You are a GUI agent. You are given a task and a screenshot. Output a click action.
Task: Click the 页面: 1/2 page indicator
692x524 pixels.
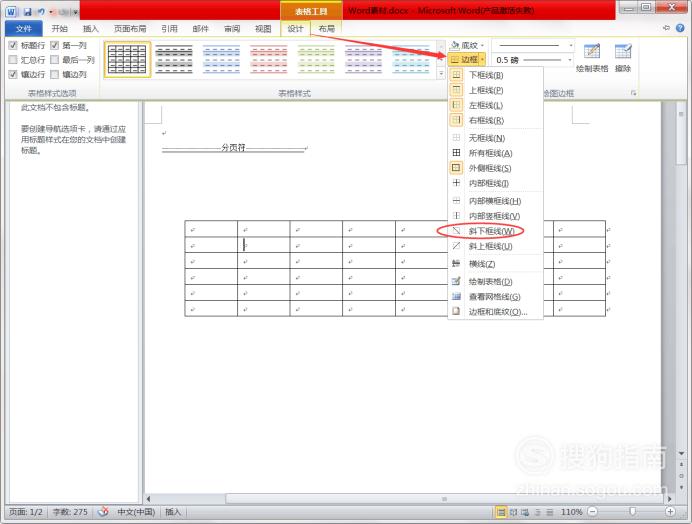[x=26, y=512]
